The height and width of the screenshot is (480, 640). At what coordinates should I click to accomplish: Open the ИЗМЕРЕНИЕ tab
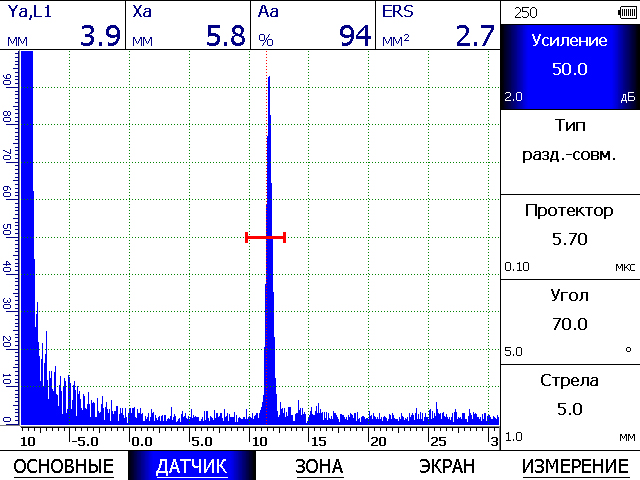[x=575, y=466]
